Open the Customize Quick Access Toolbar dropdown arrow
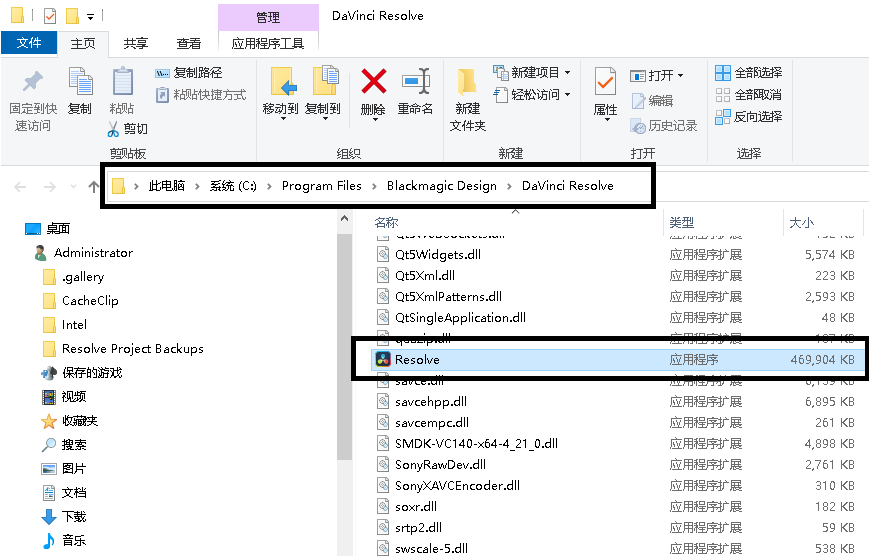The width and height of the screenshot is (869, 556). tap(90, 17)
